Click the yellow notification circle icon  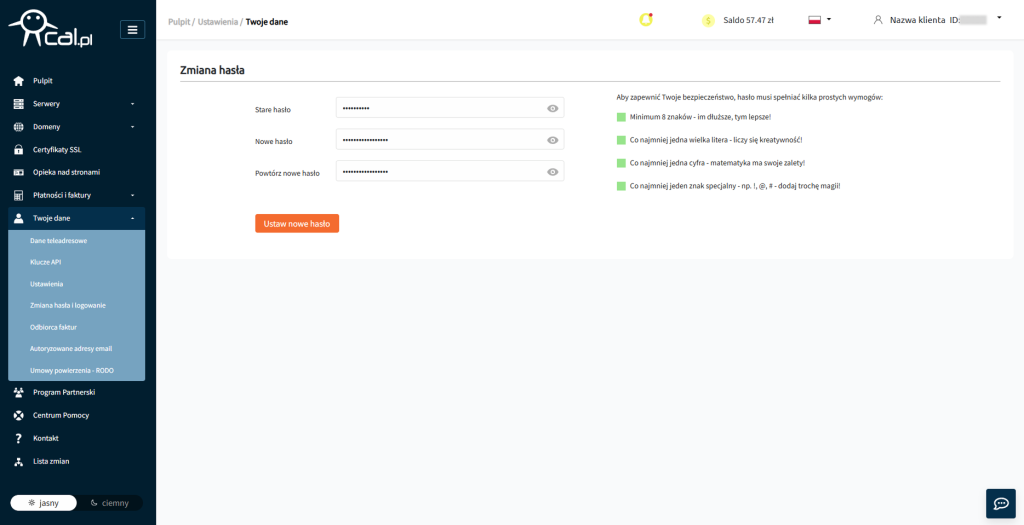(646, 19)
